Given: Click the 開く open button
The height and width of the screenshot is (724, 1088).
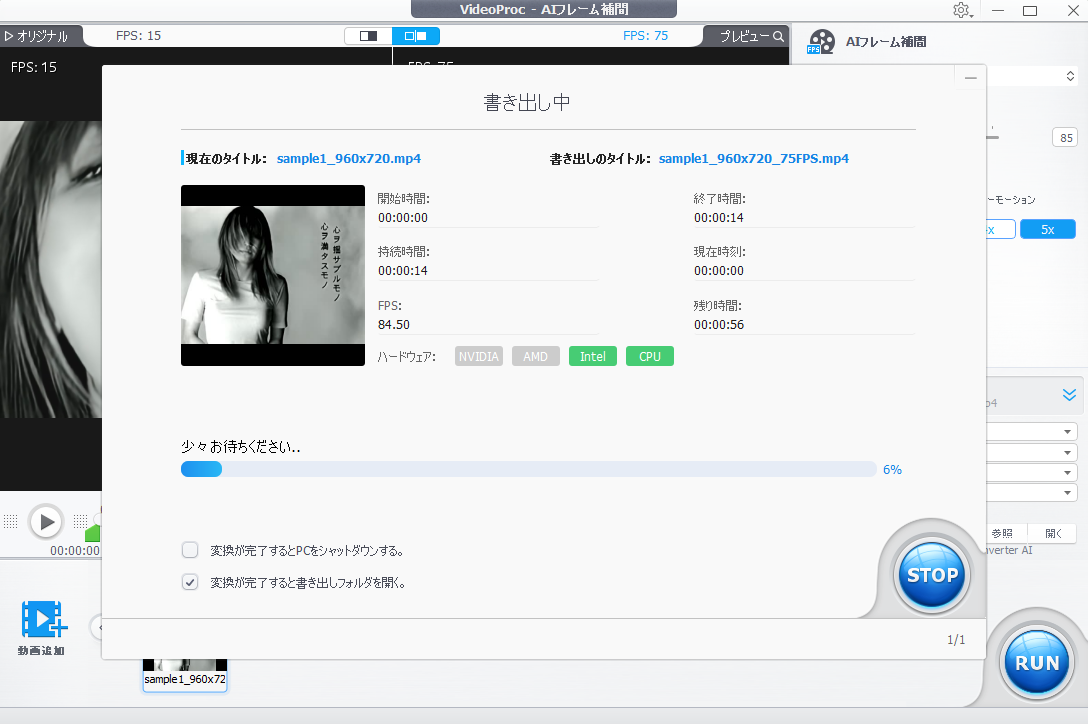Looking at the screenshot, I should (x=1053, y=533).
